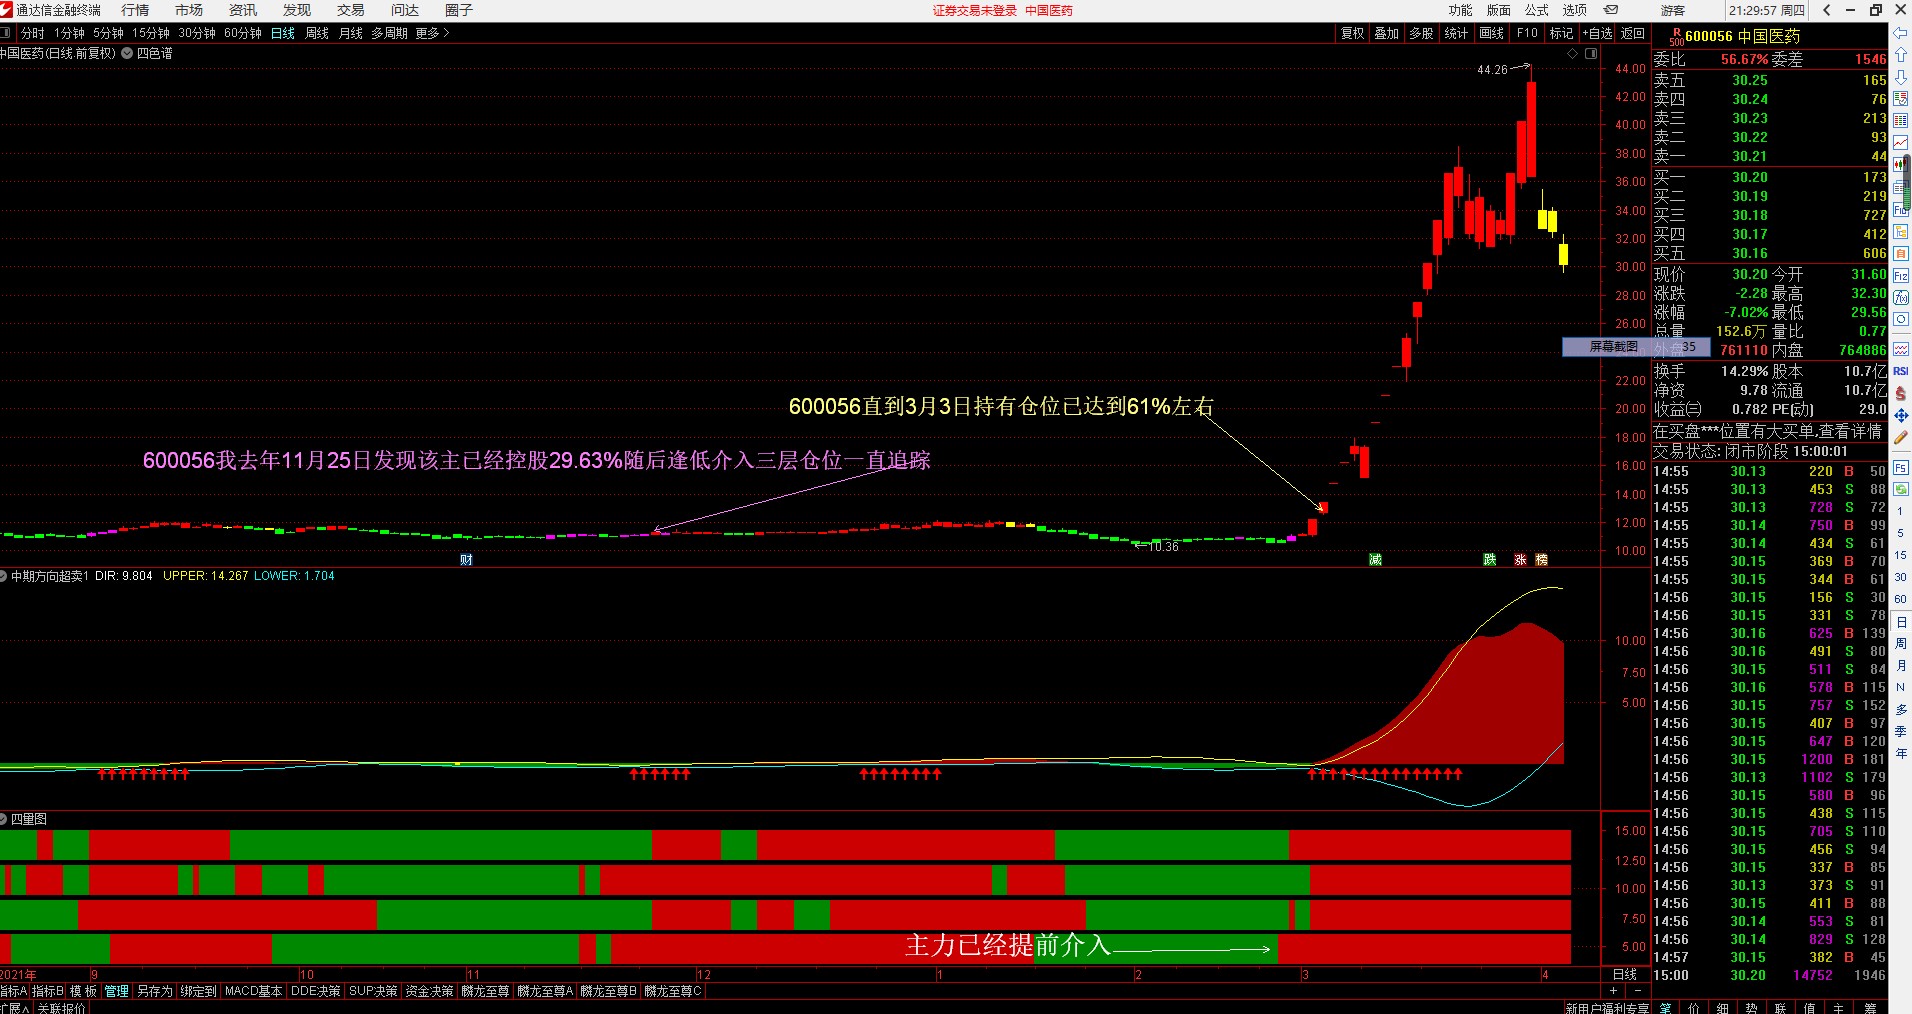The image size is (1912, 1014).
Task: Select 季 period in right sidebar
Action: [x=1901, y=731]
